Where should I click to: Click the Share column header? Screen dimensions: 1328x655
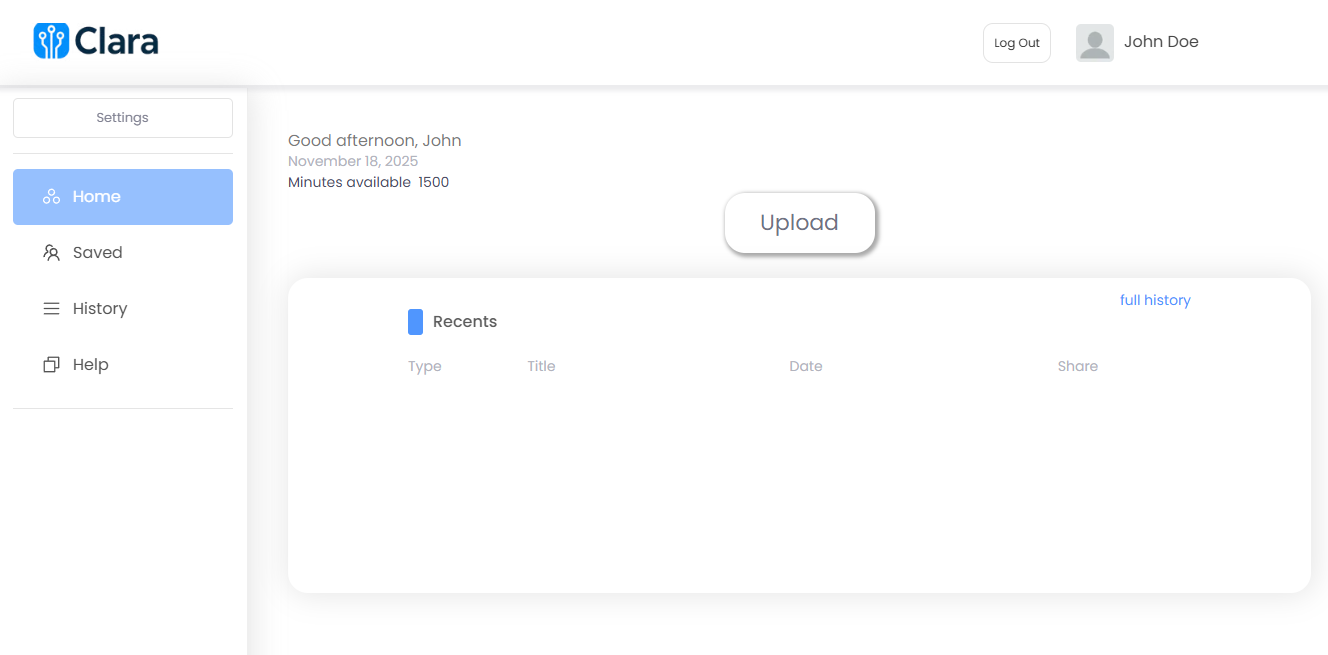pos(1077,366)
